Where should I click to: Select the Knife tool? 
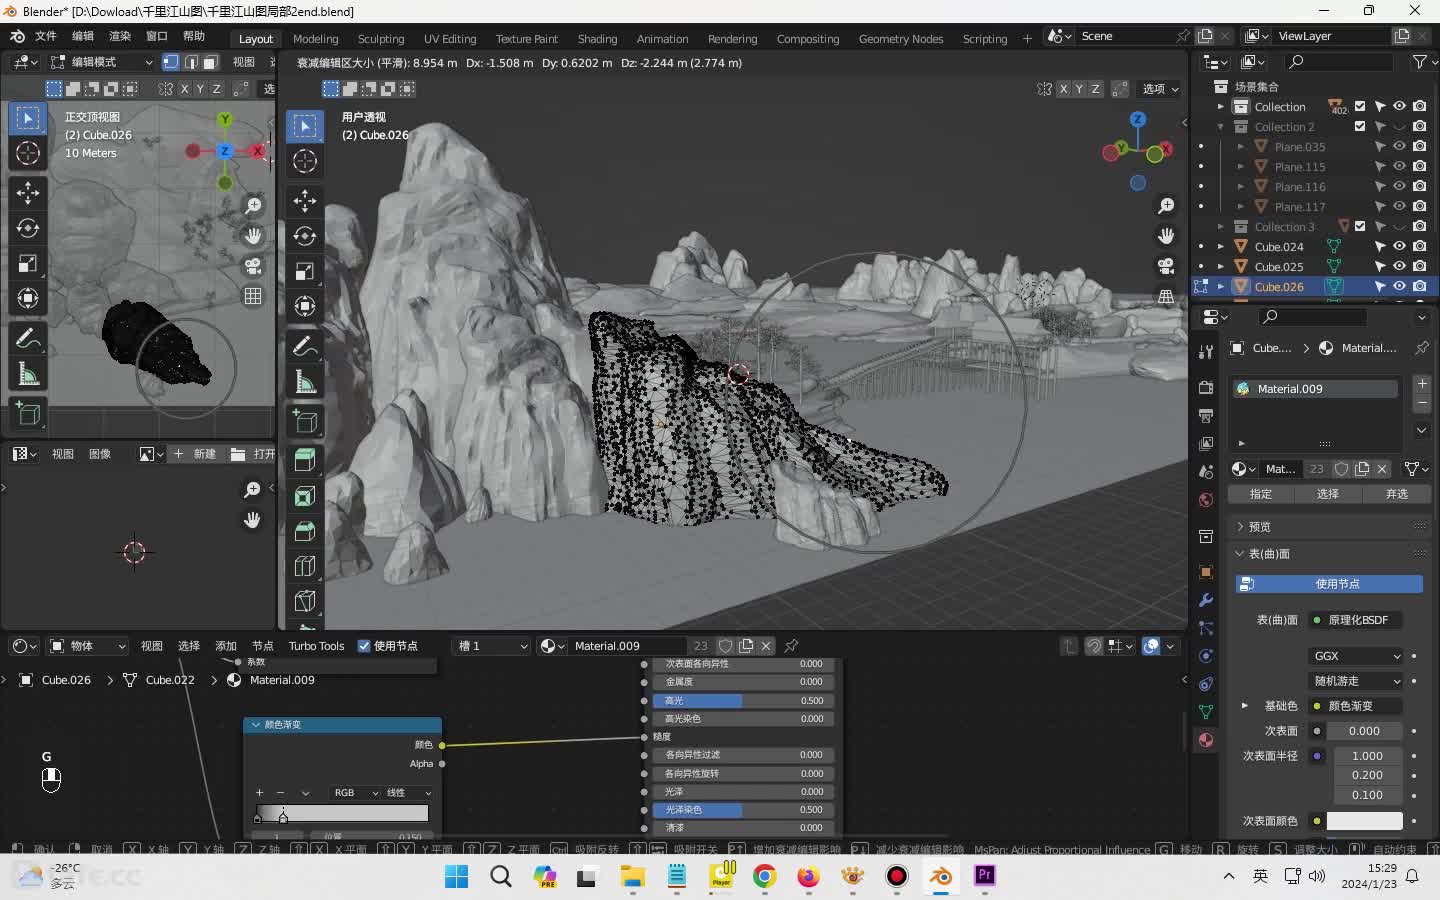(305, 601)
